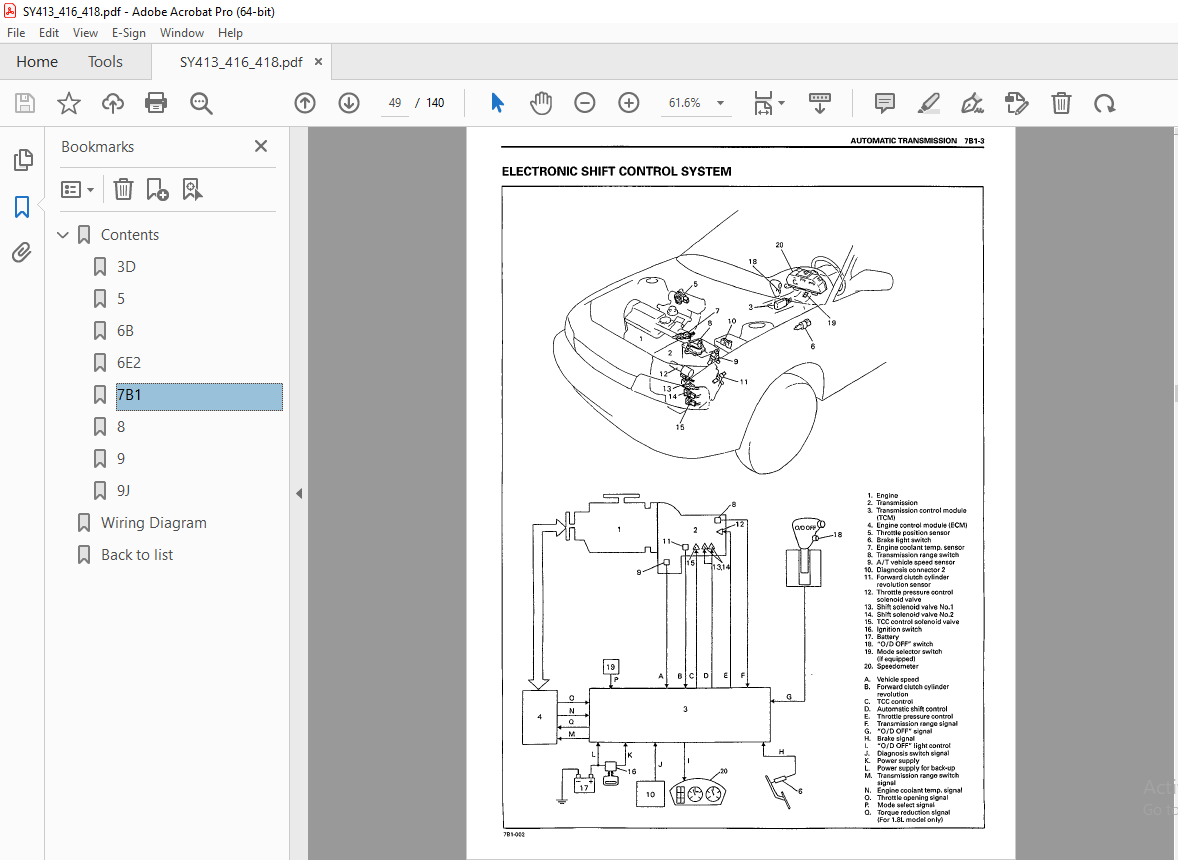Click the Save file icon
This screenshot has height=860, width=1178.
[x=25, y=103]
